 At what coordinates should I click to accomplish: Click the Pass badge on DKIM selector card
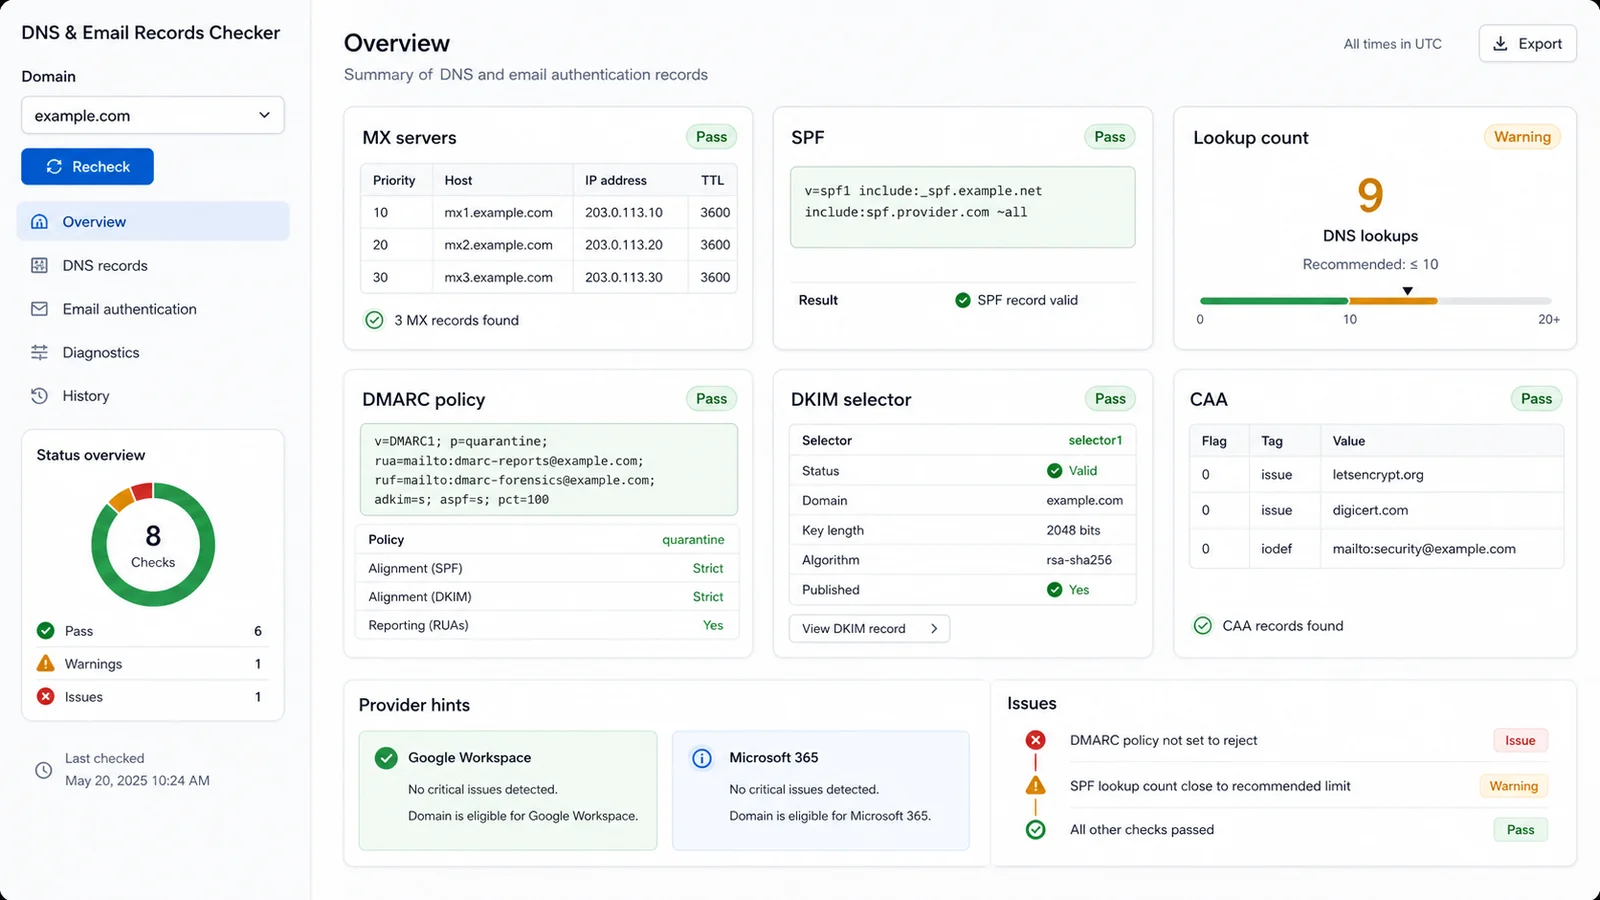(1110, 399)
